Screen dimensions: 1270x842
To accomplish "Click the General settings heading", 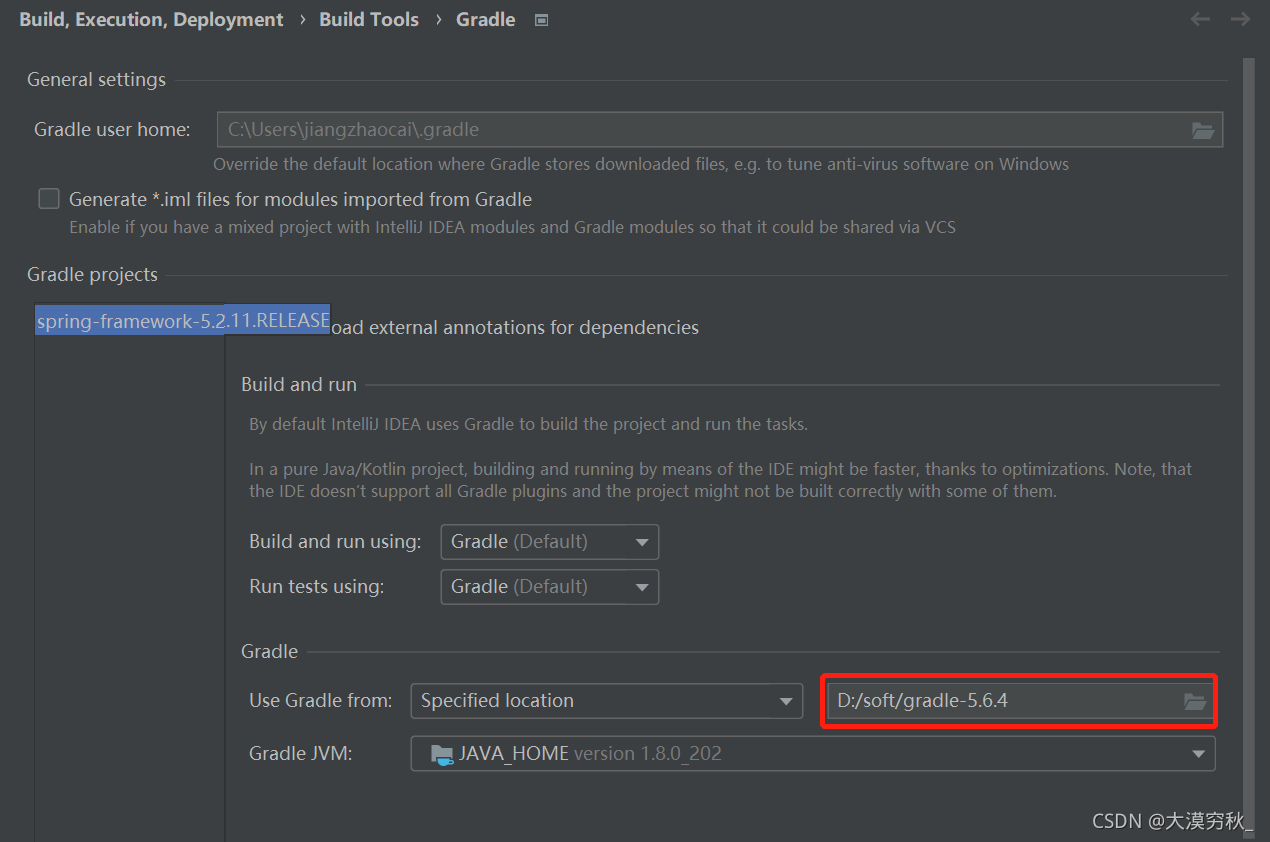I will 96,80.
